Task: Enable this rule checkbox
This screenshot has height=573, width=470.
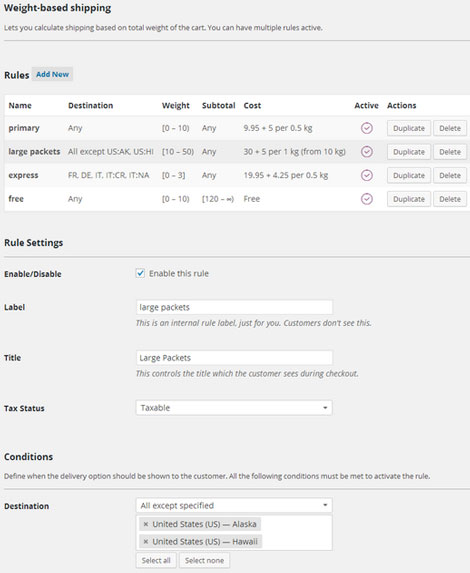Action: click(x=140, y=273)
